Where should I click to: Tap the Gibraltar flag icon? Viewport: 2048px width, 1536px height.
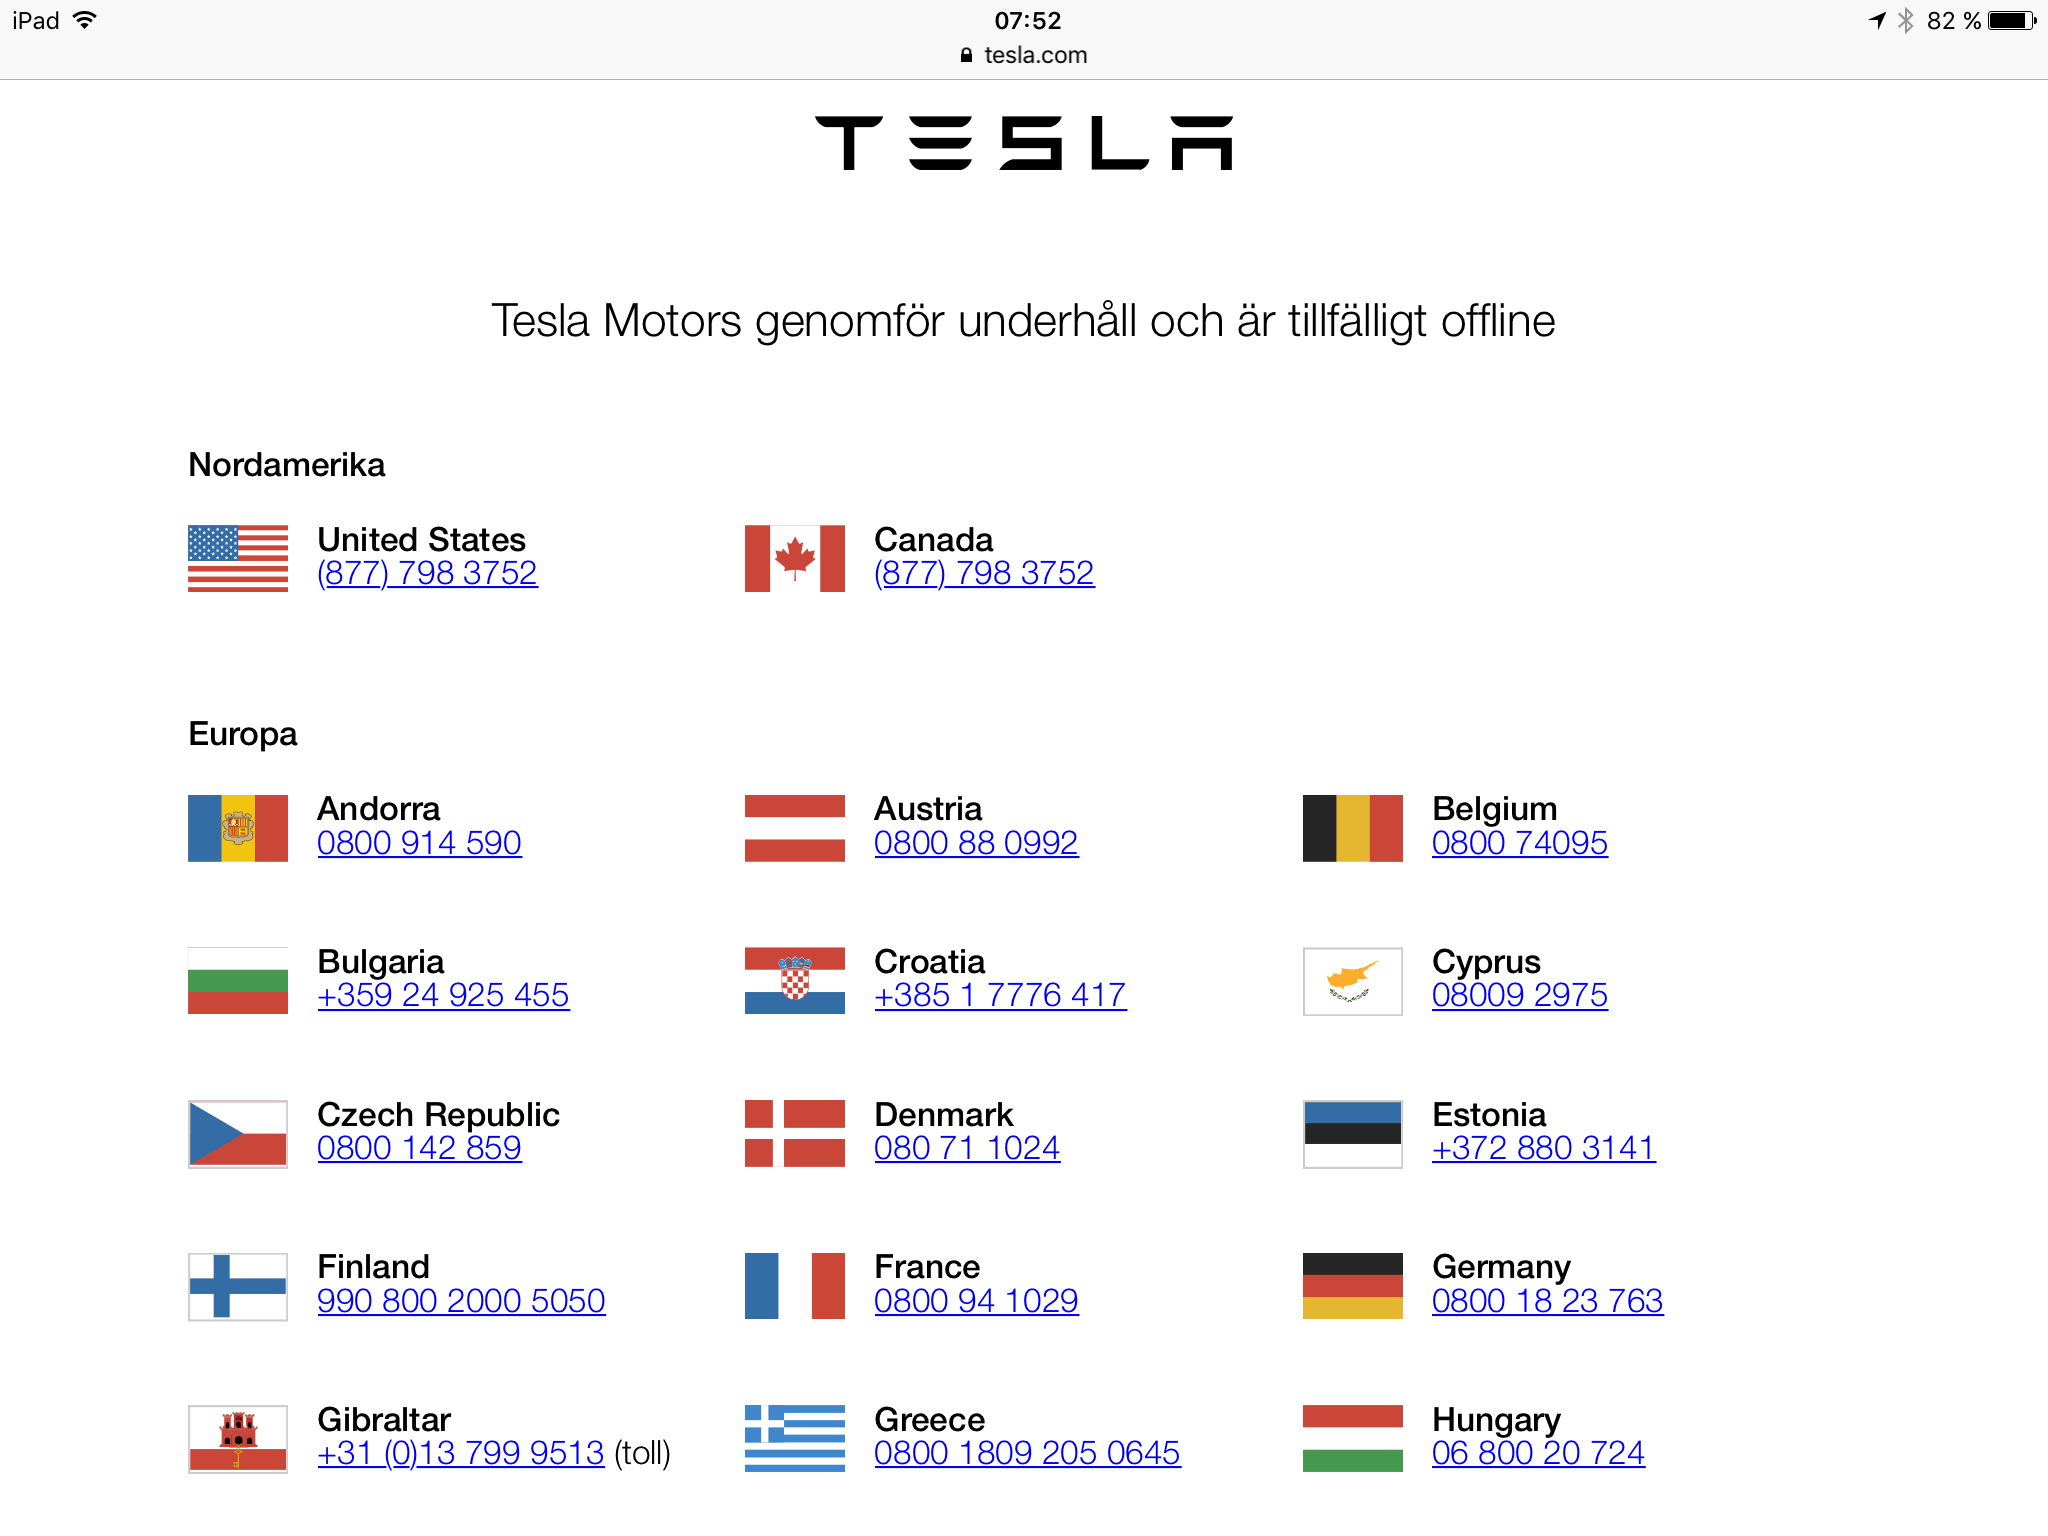[x=238, y=1438]
